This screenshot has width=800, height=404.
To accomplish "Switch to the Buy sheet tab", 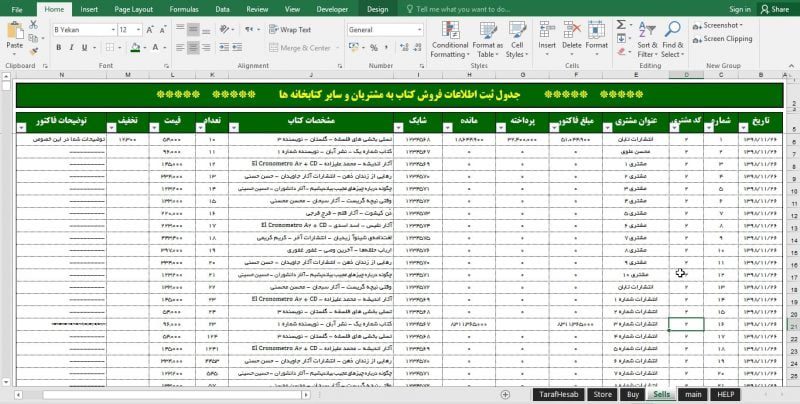I will tap(632, 394).
